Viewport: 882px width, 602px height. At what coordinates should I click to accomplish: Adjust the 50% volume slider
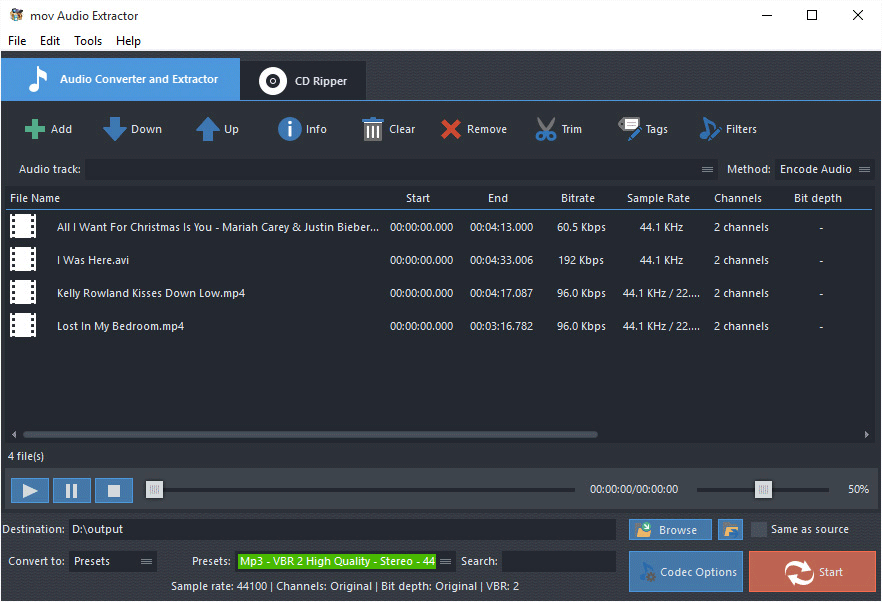point(763,489)
